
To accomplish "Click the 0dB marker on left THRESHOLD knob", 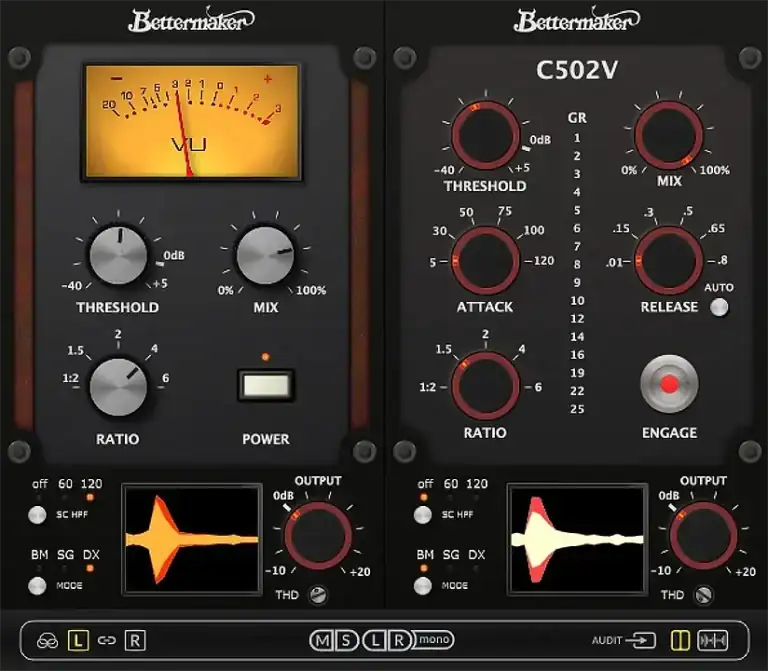I will (174, 256).
